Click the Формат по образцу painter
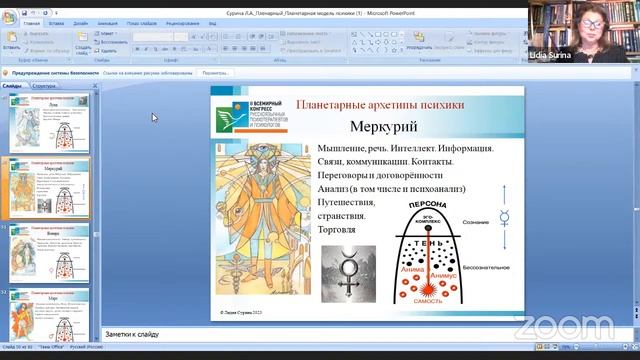640x360 pixels. click(x=46, y=51)
